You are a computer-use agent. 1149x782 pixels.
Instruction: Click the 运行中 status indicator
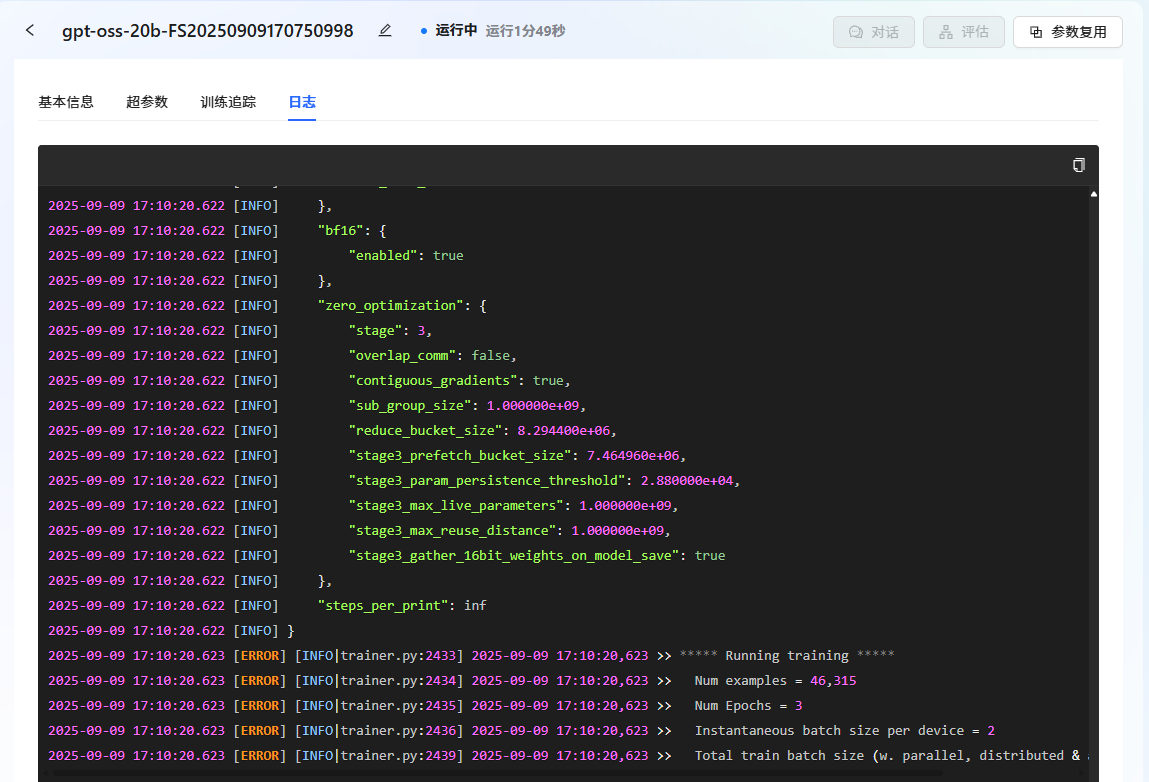(449, 31)
